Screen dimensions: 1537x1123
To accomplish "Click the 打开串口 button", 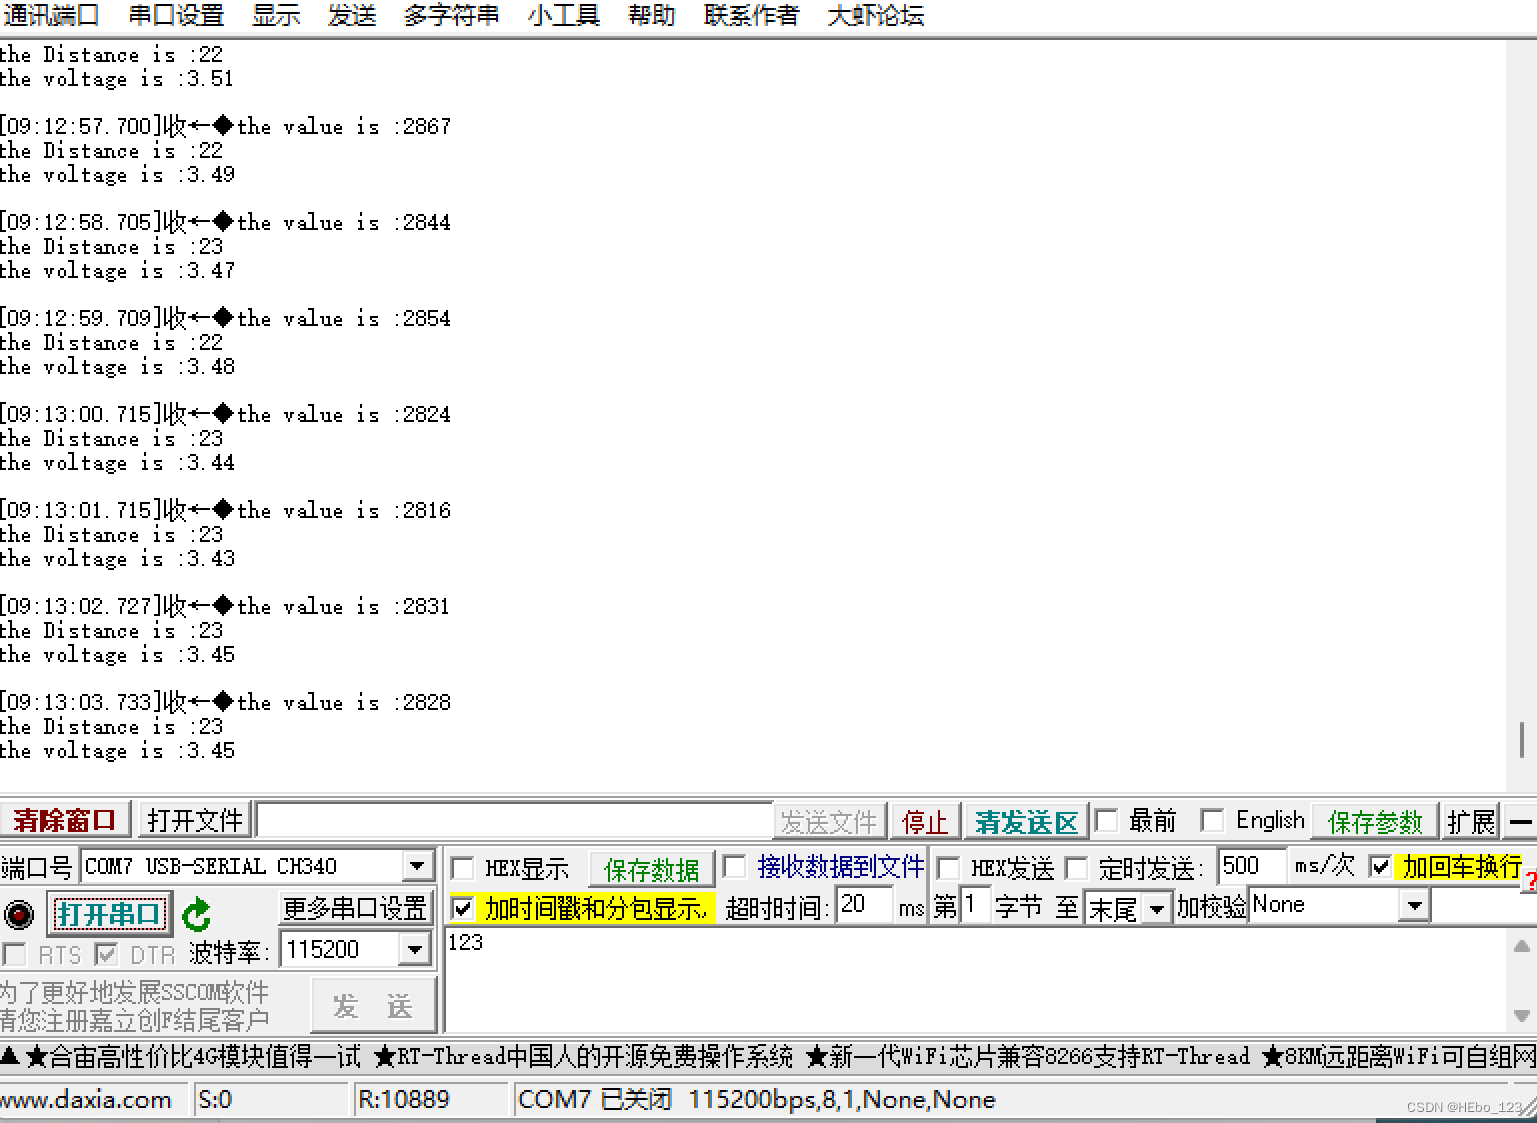I will tap(108, 914).
